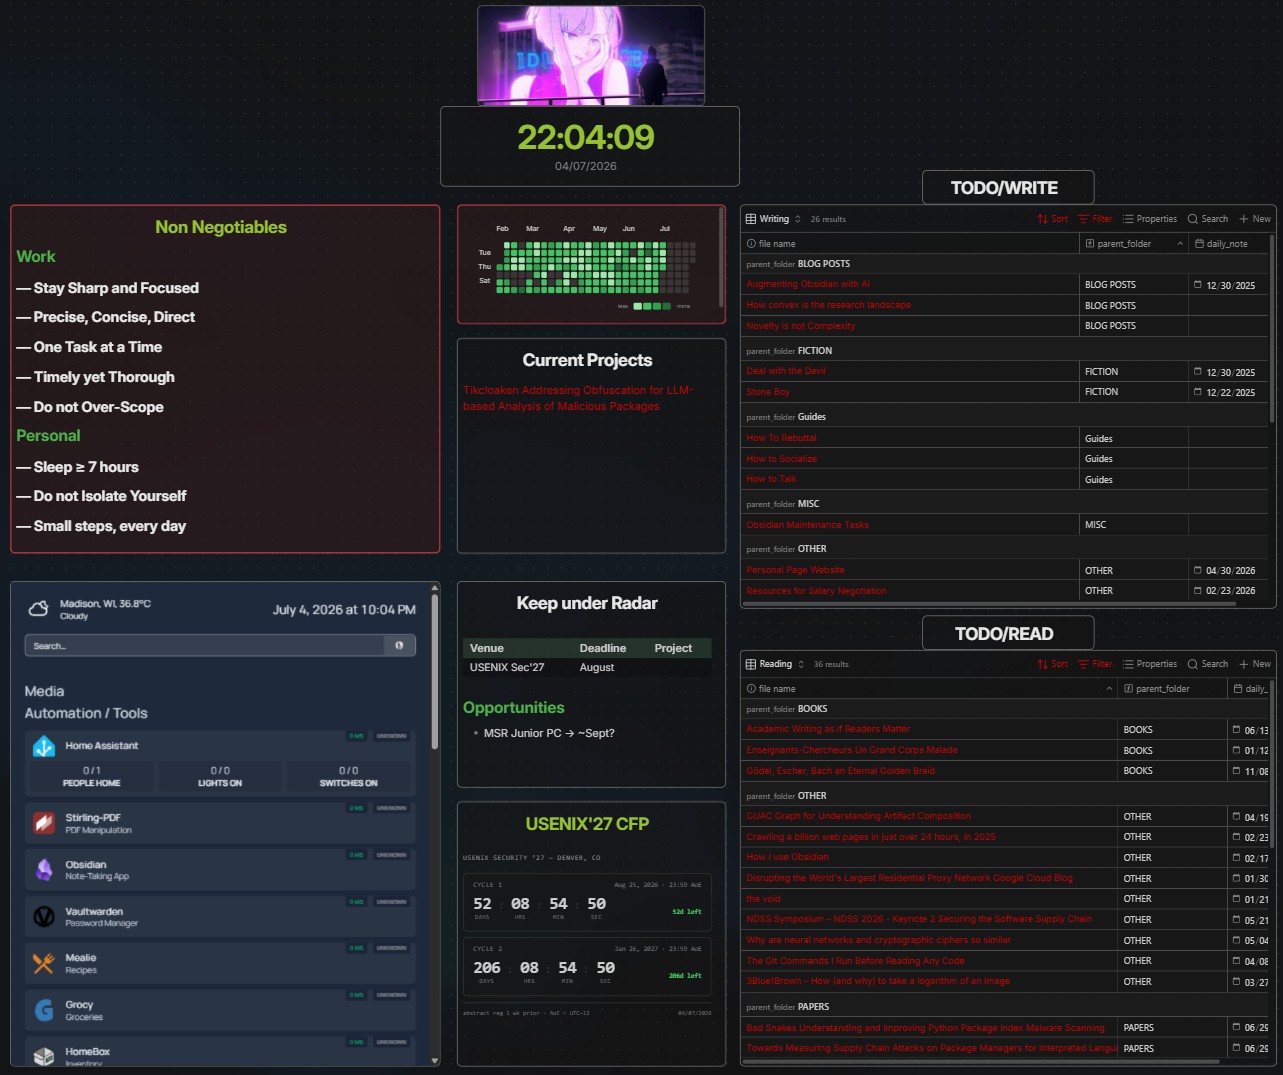The width and height of the screenshot is (1283, 1075).
Task: Click the calendar icon in the Personal Page Website row
Action: click(1198, 570)
